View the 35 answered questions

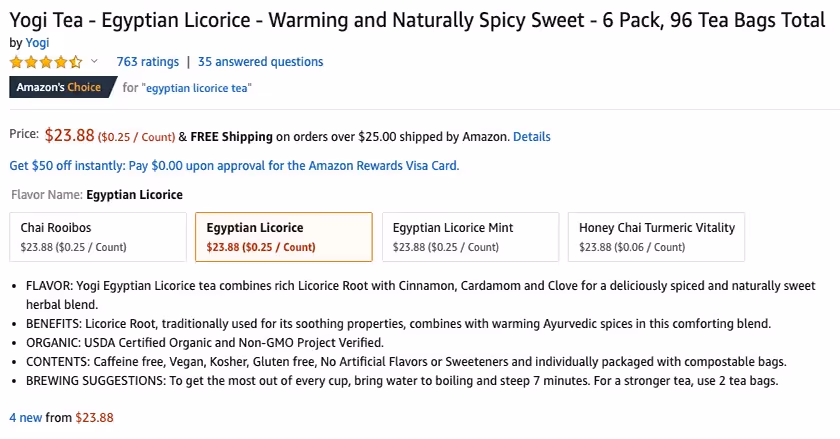(260, 62)
